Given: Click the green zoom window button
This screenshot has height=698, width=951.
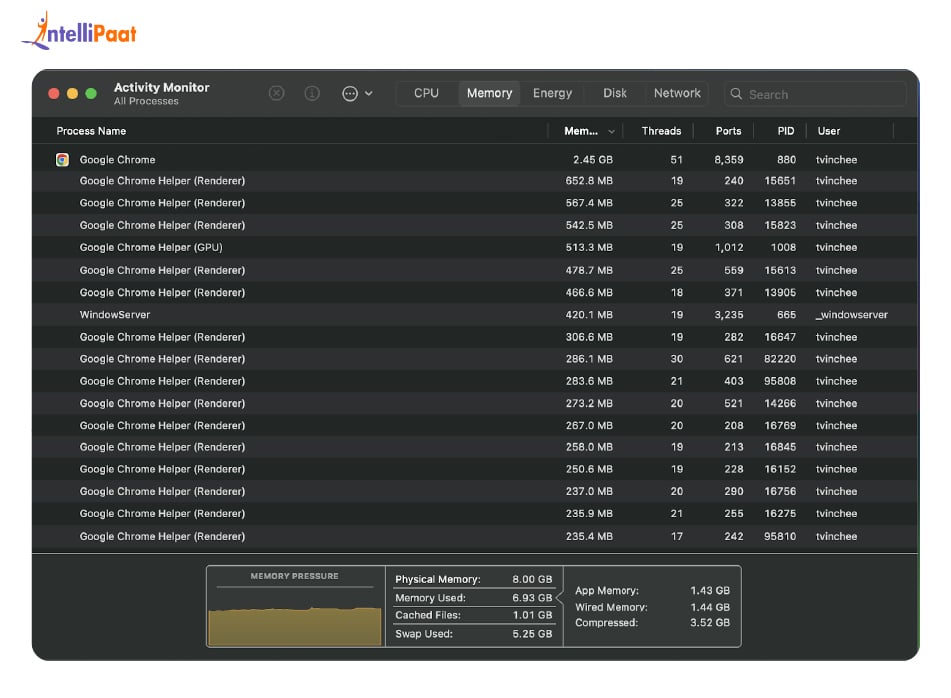Looking at the screenshot, I should tap(91, 93).
